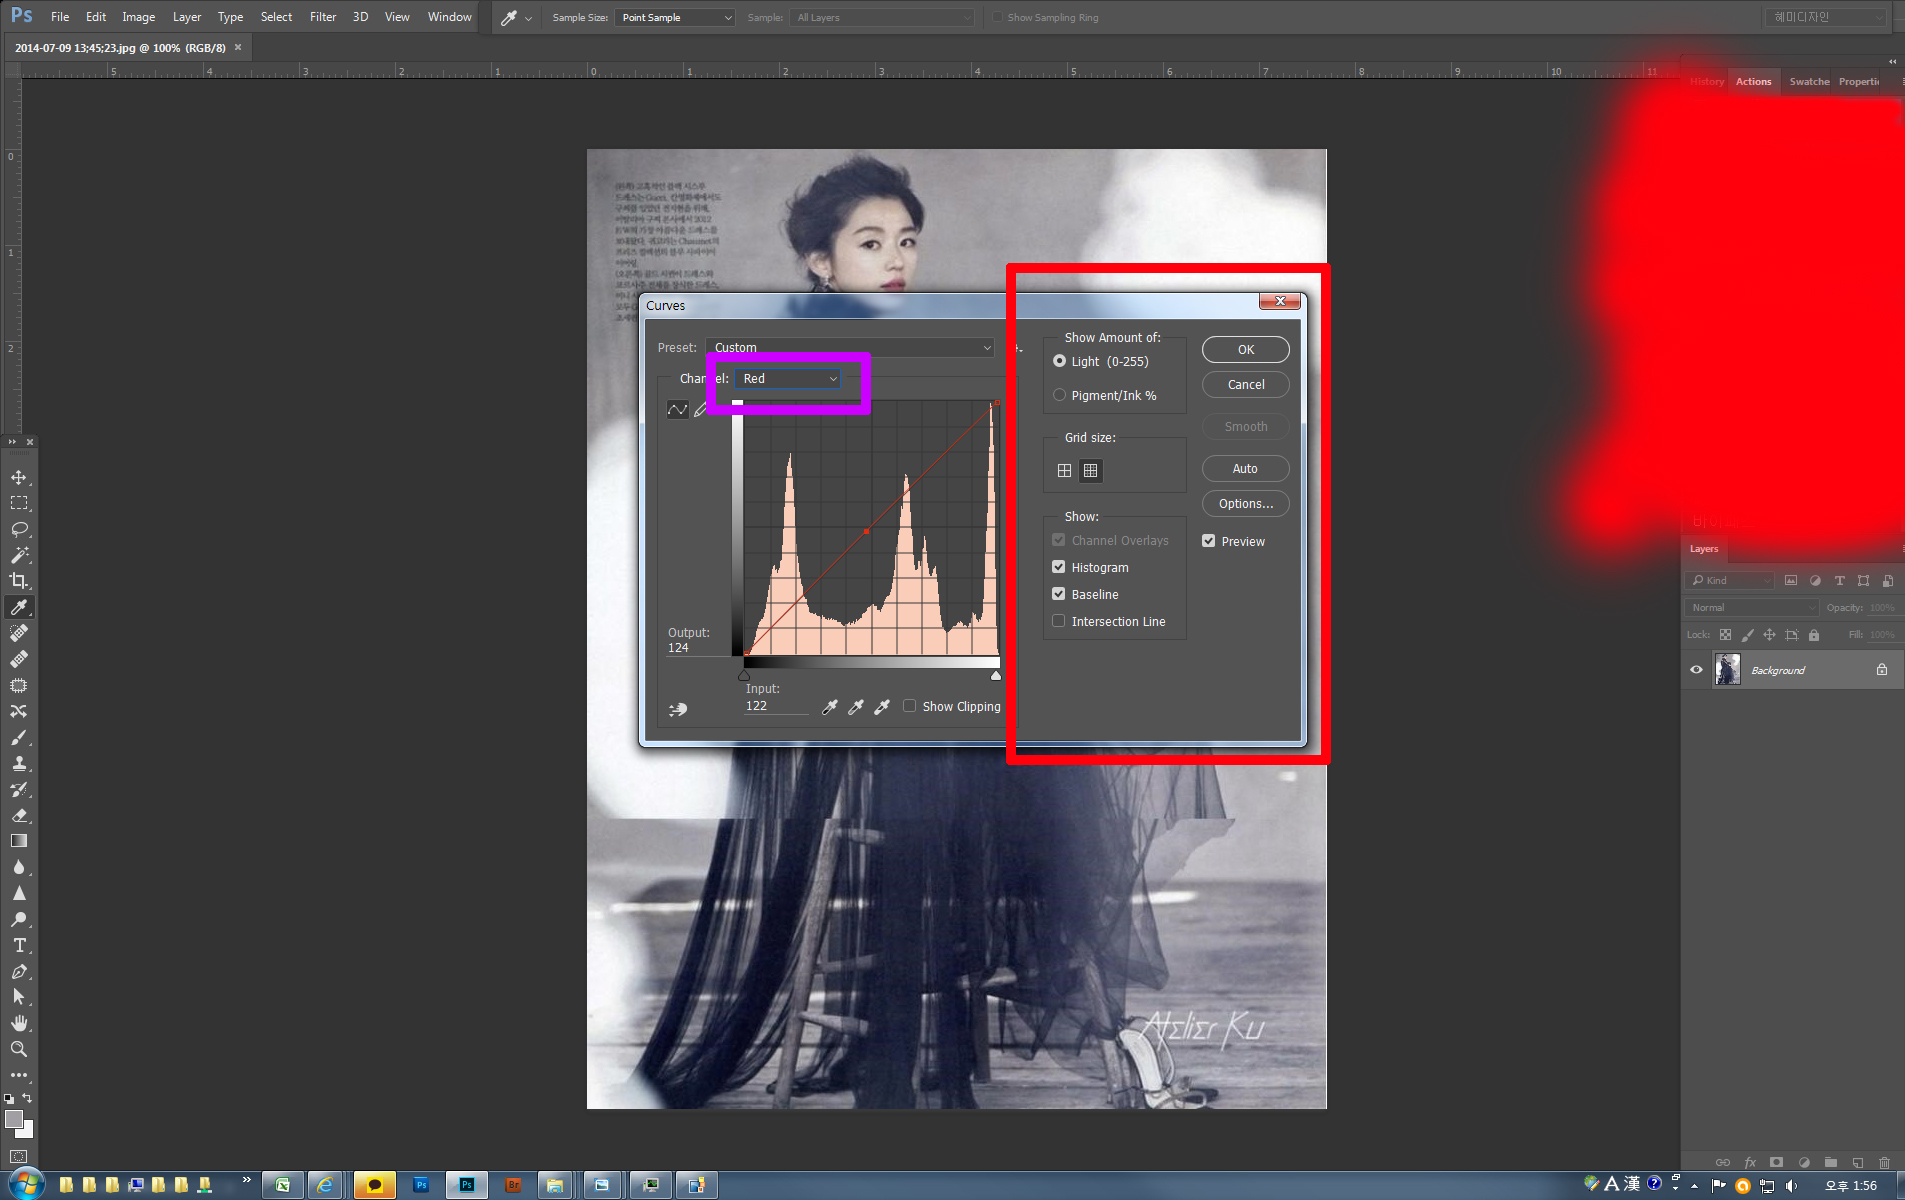
Task: Click the Input value field
Action: 776,706
